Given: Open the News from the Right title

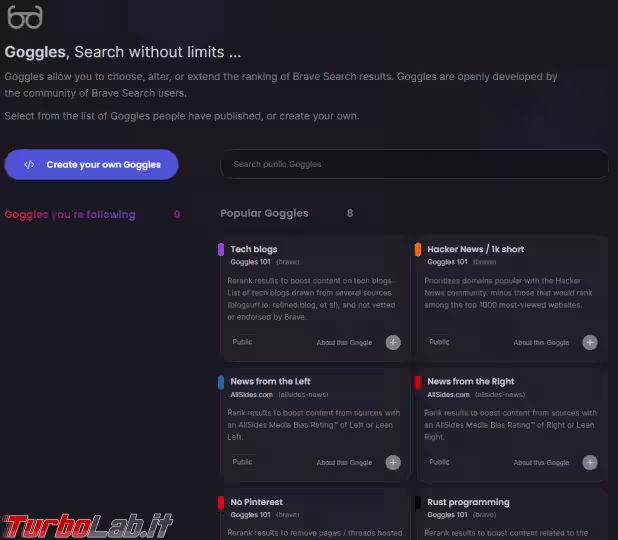Looking at the screenshot, I should pyautogui.click(x=471, y=382).
